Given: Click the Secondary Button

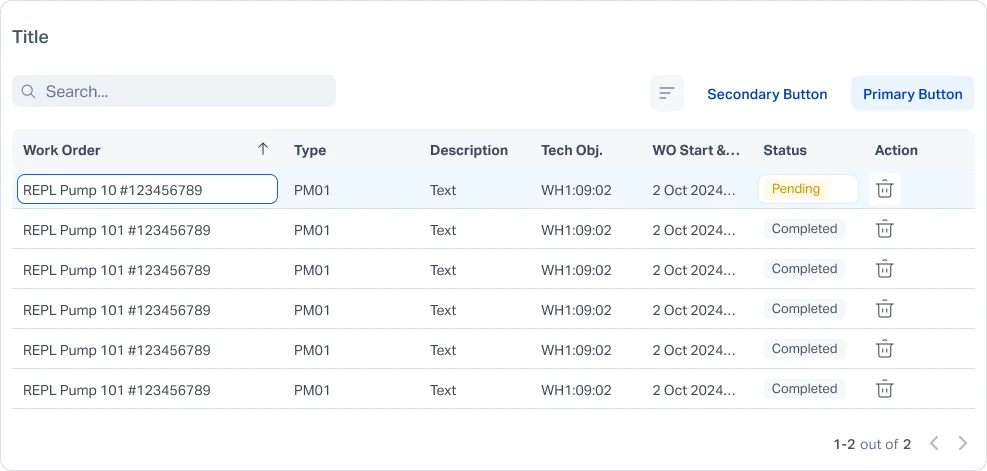Looking at the screenshot, I should [767, 94].
